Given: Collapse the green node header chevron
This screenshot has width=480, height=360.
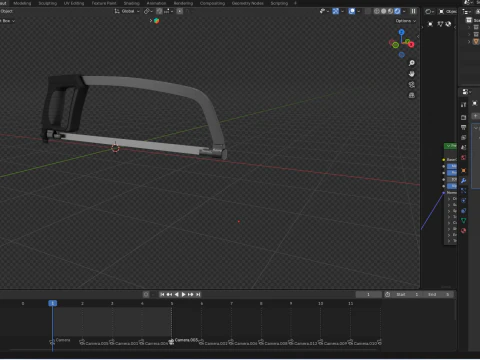Looking at the screenshot, I should (449, 146).
